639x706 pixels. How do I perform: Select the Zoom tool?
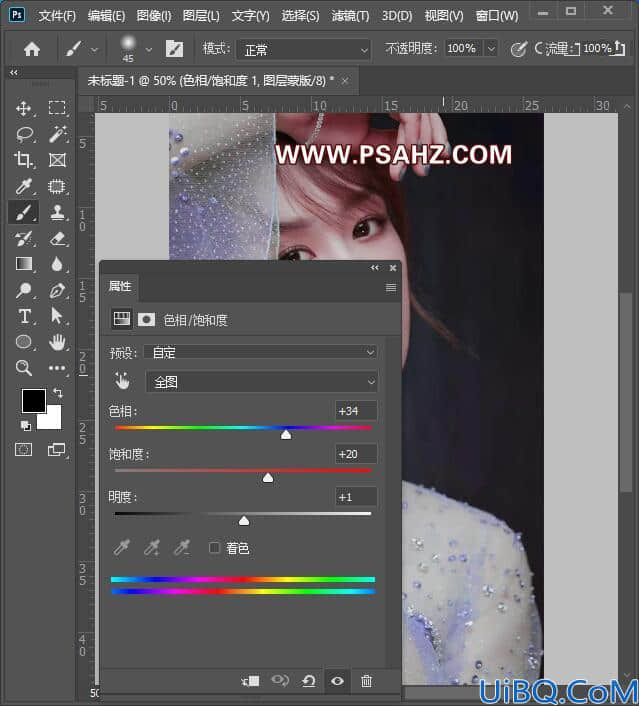pos(23,368)
